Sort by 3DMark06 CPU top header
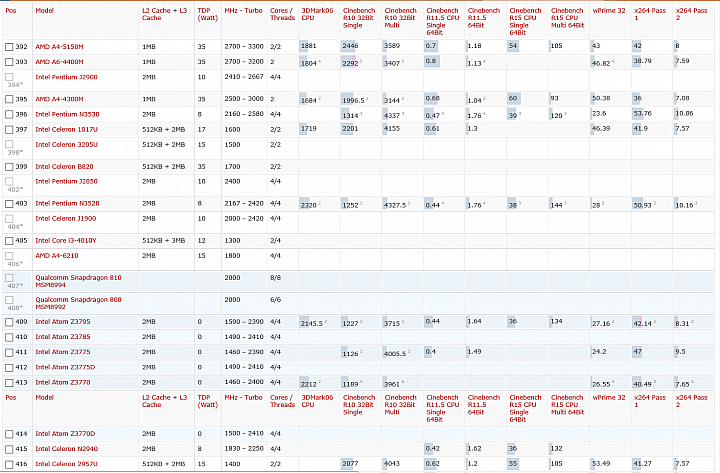 (317, 14)
